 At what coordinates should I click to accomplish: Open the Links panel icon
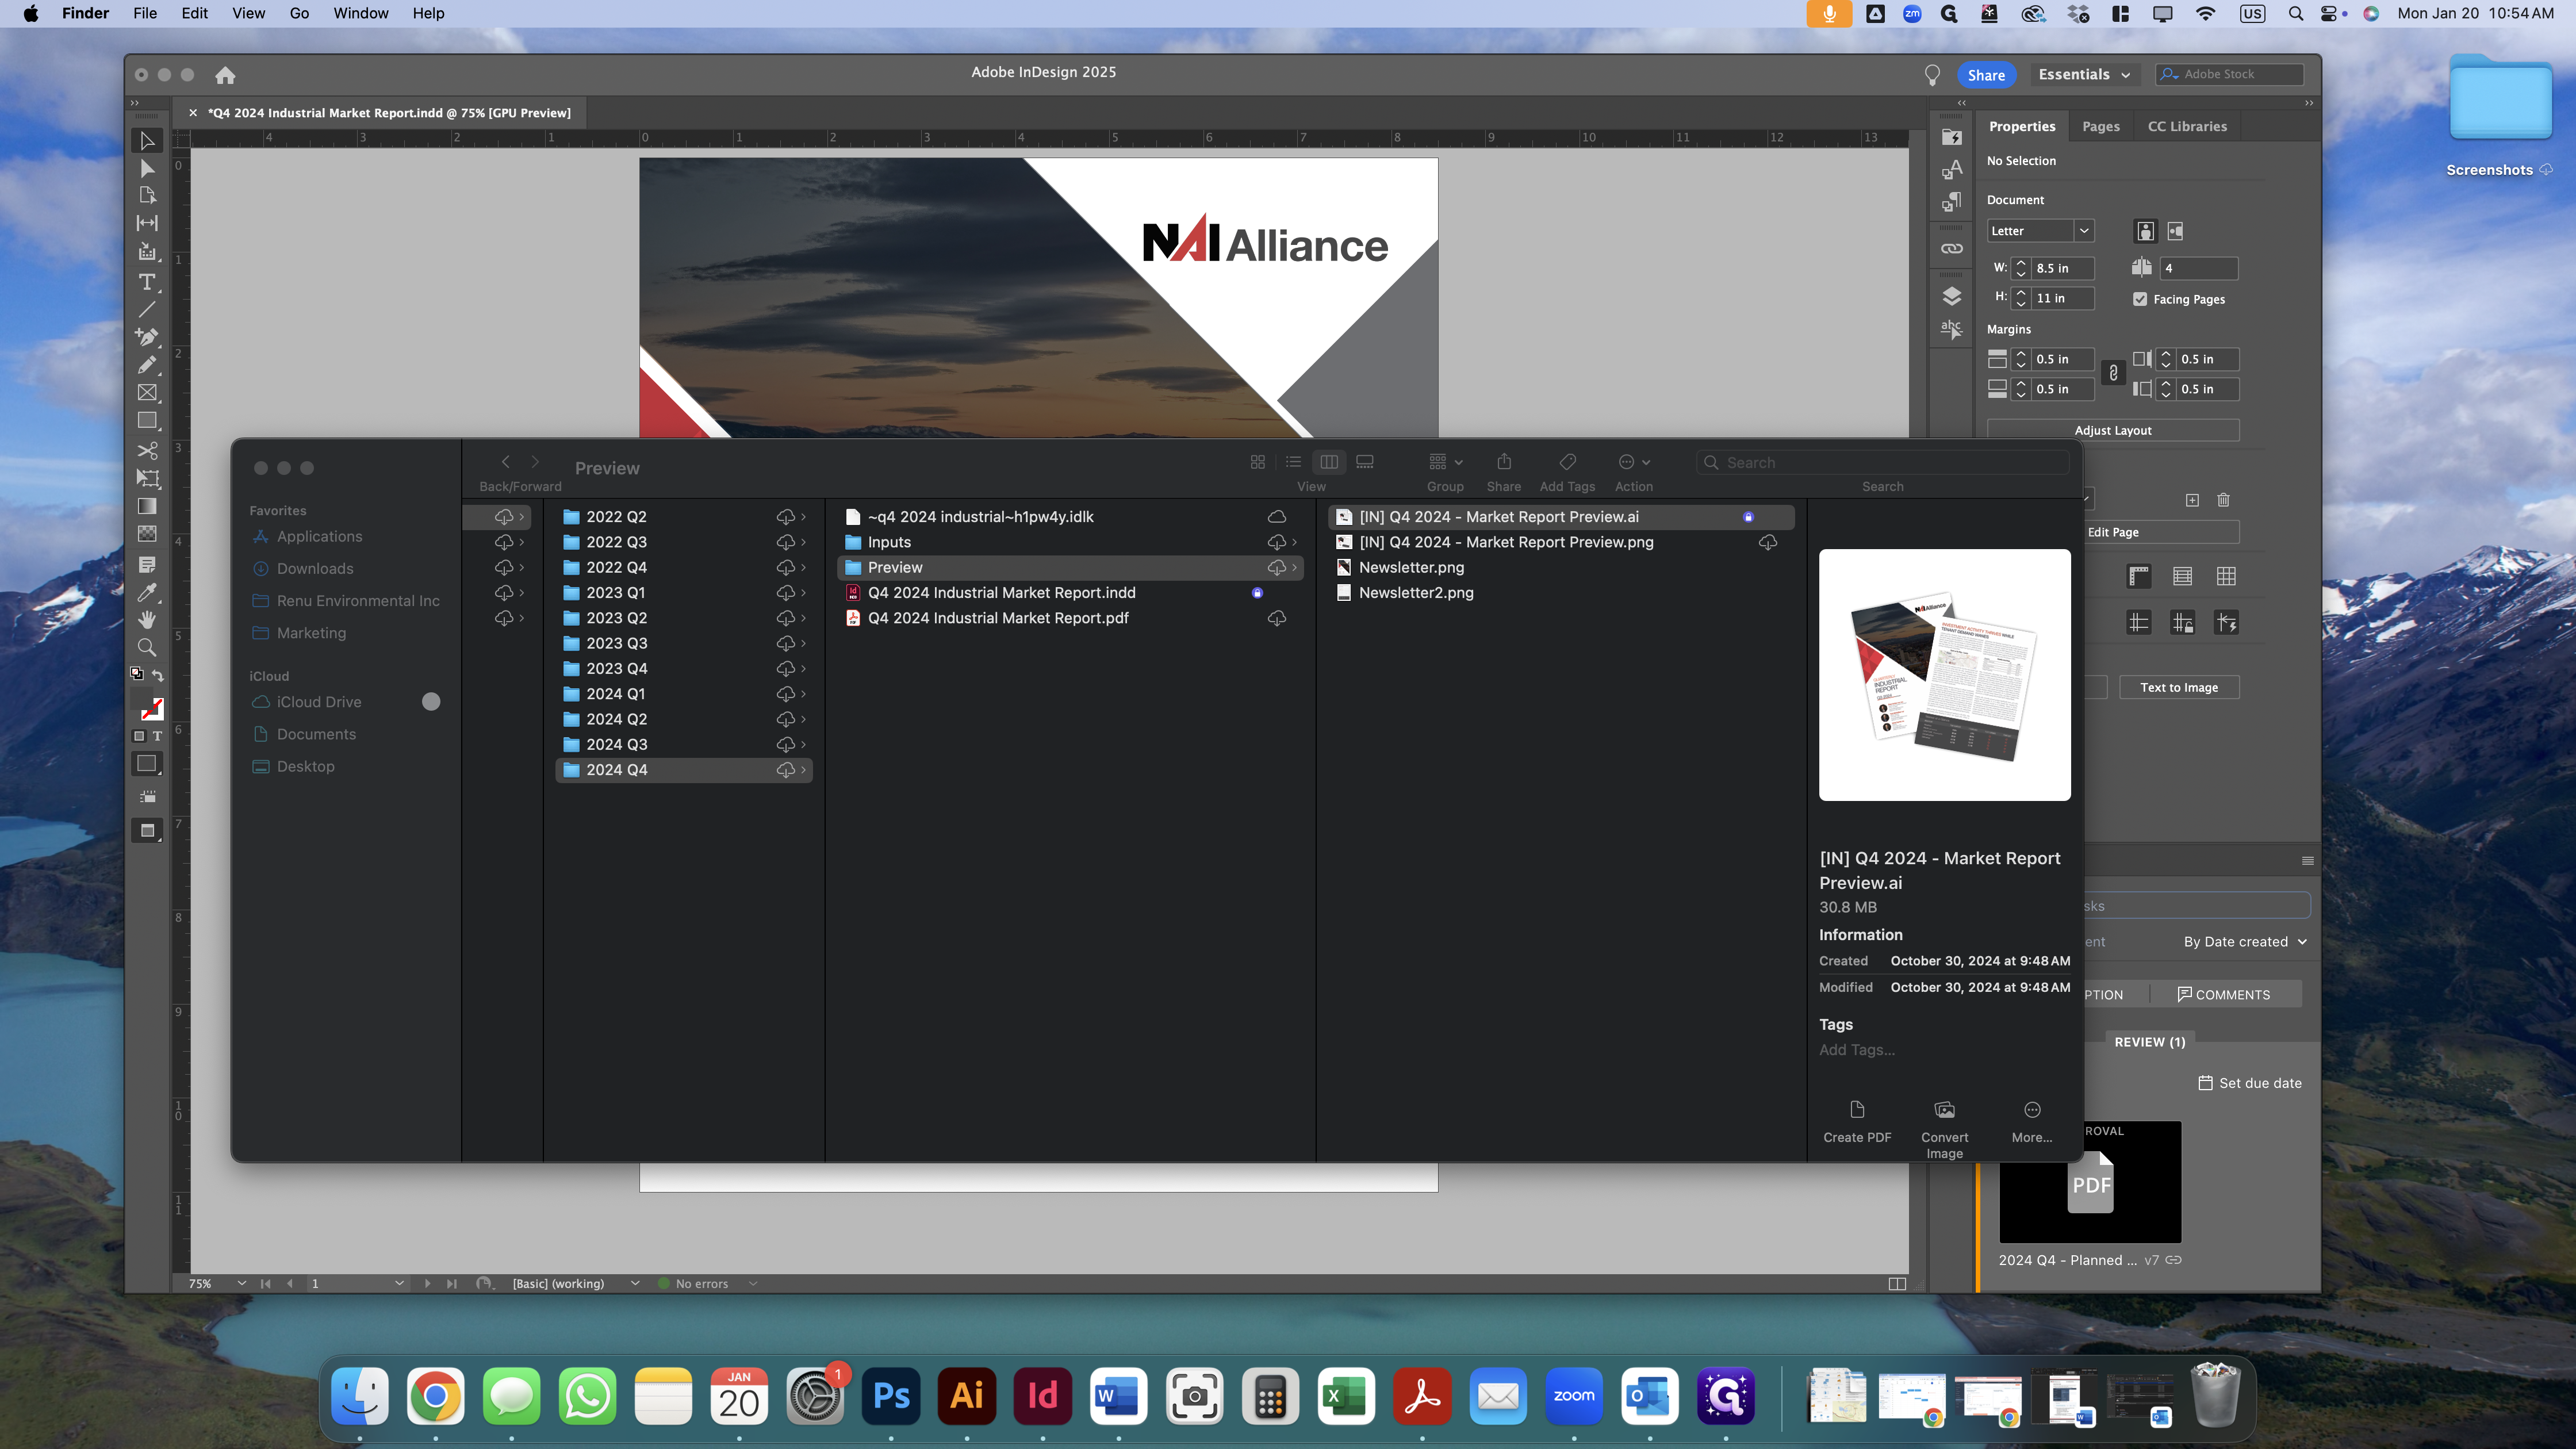(x=1951, y=249)
